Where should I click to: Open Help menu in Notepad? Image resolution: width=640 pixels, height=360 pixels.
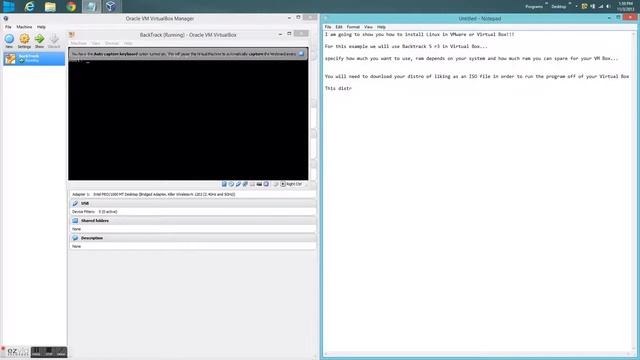(381, 27)
